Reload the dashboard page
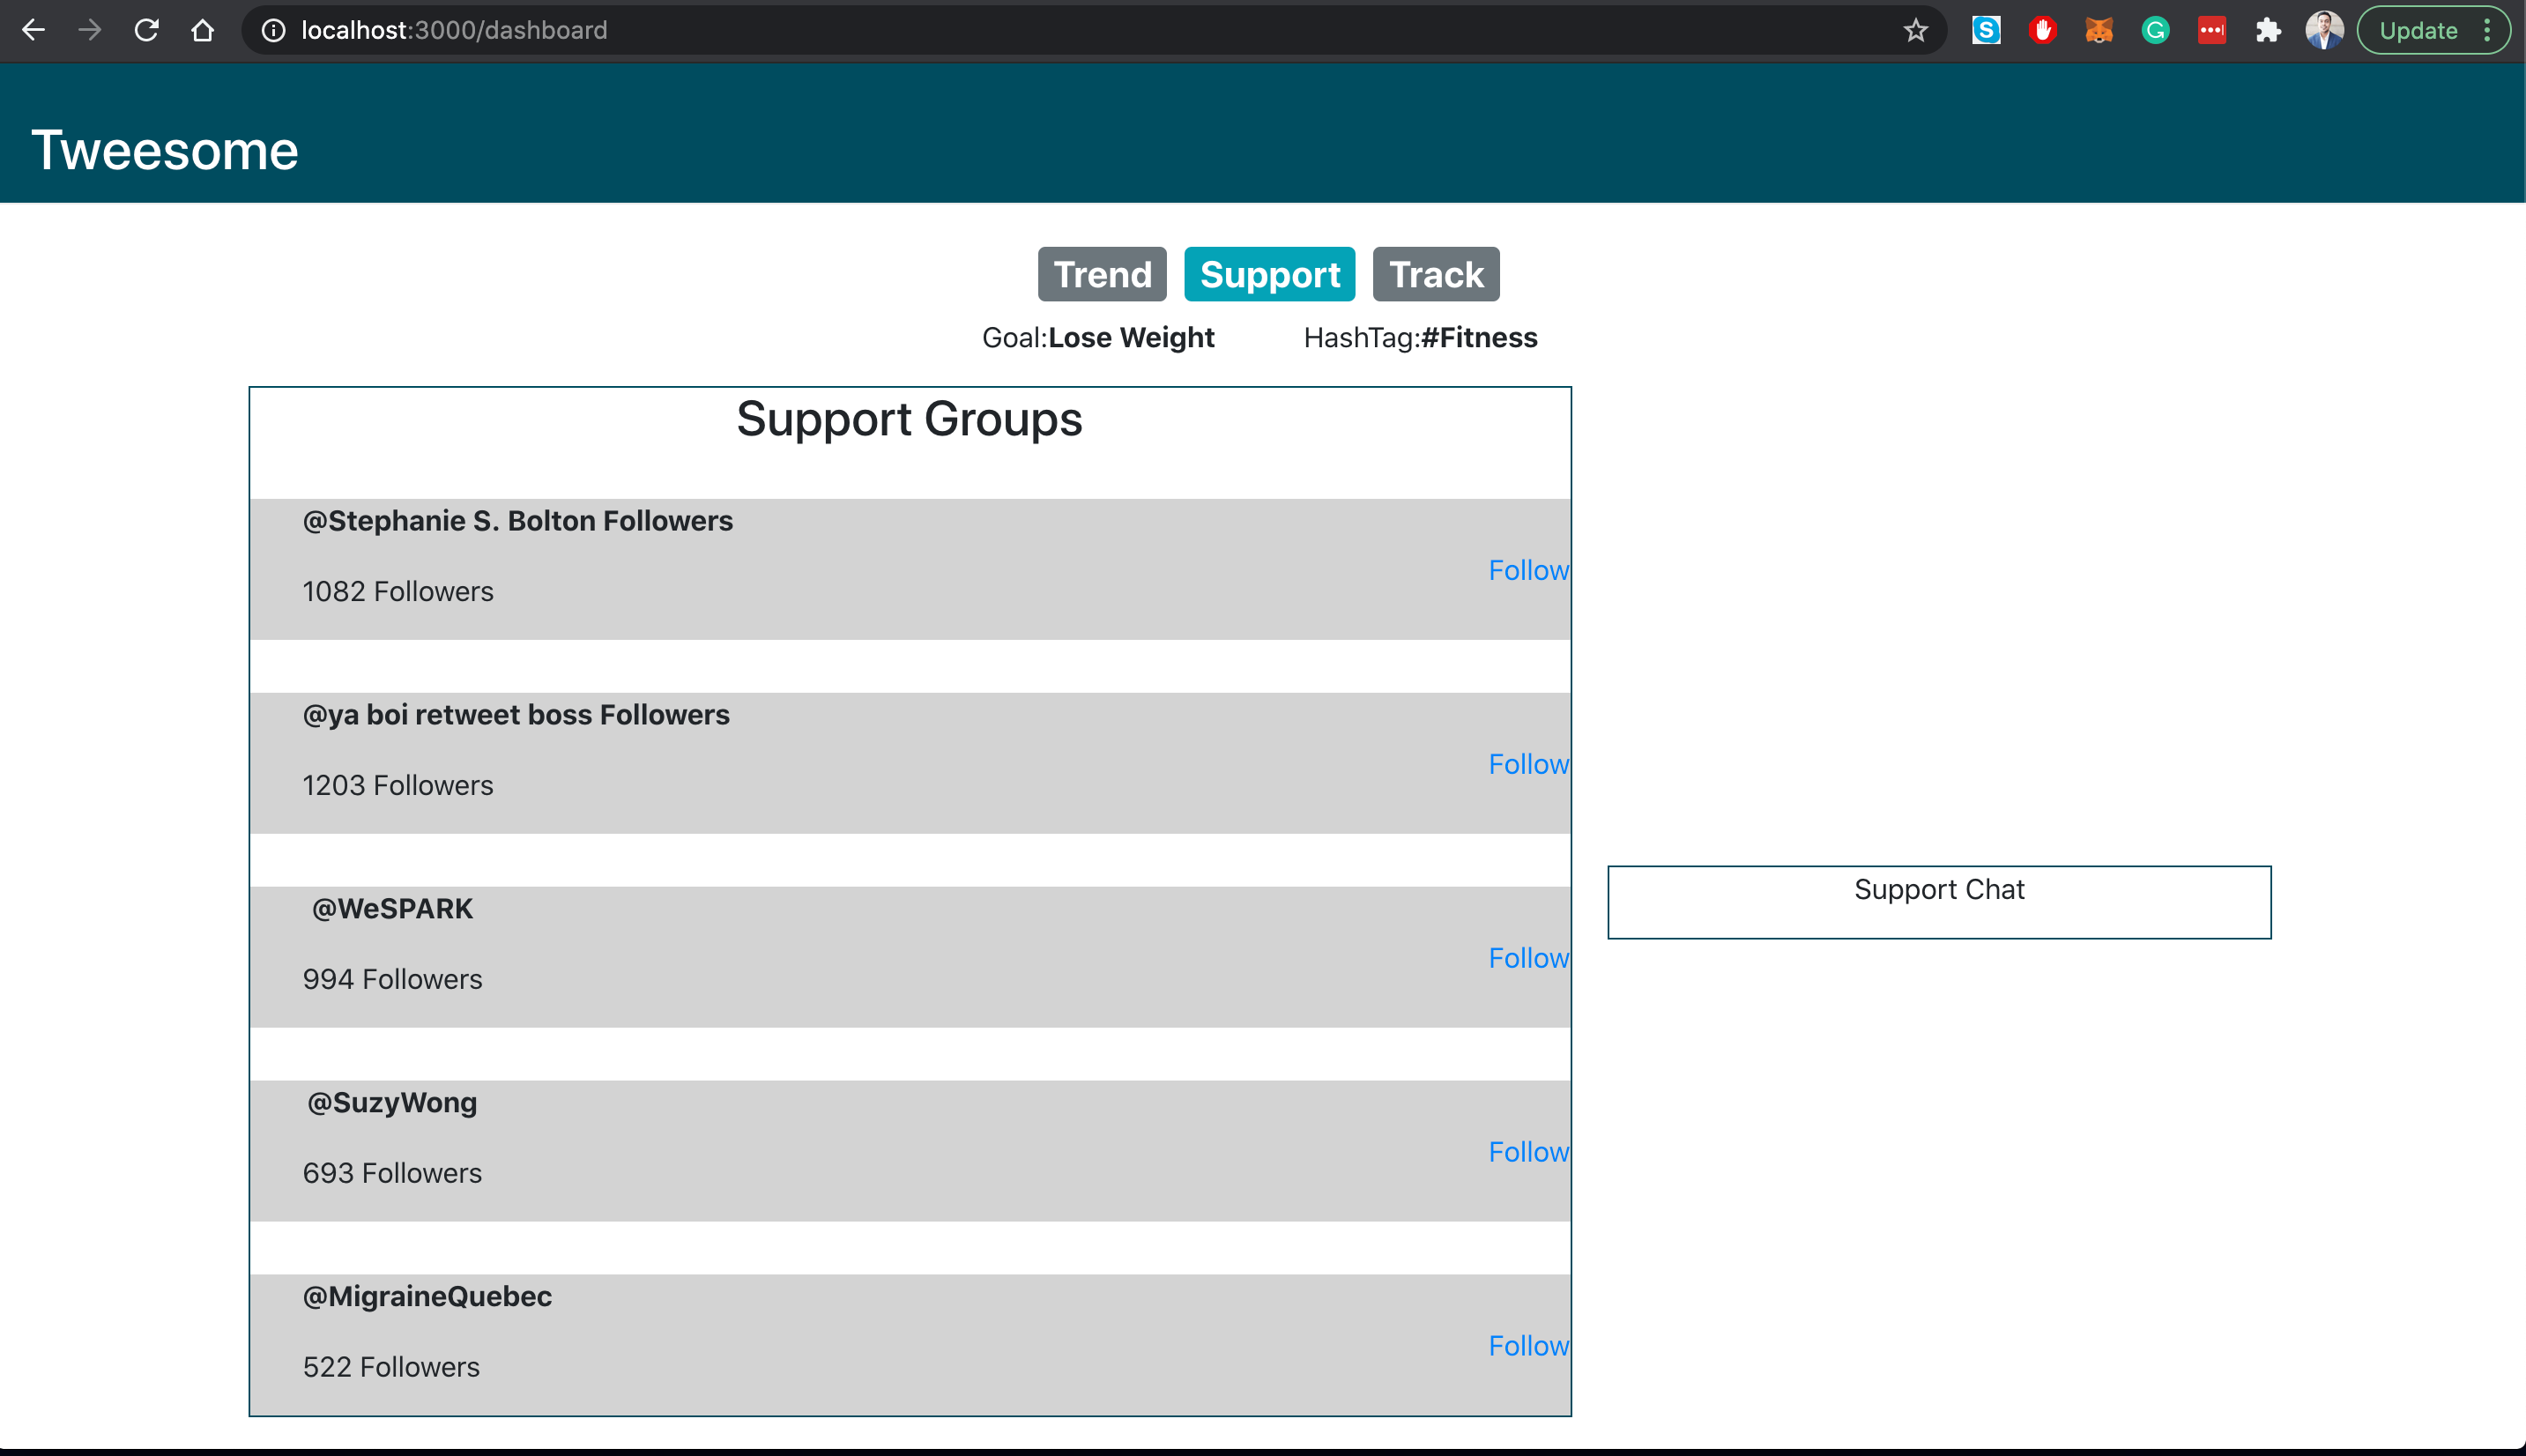The image size is (2526, 1456). (x=146, y=30)
